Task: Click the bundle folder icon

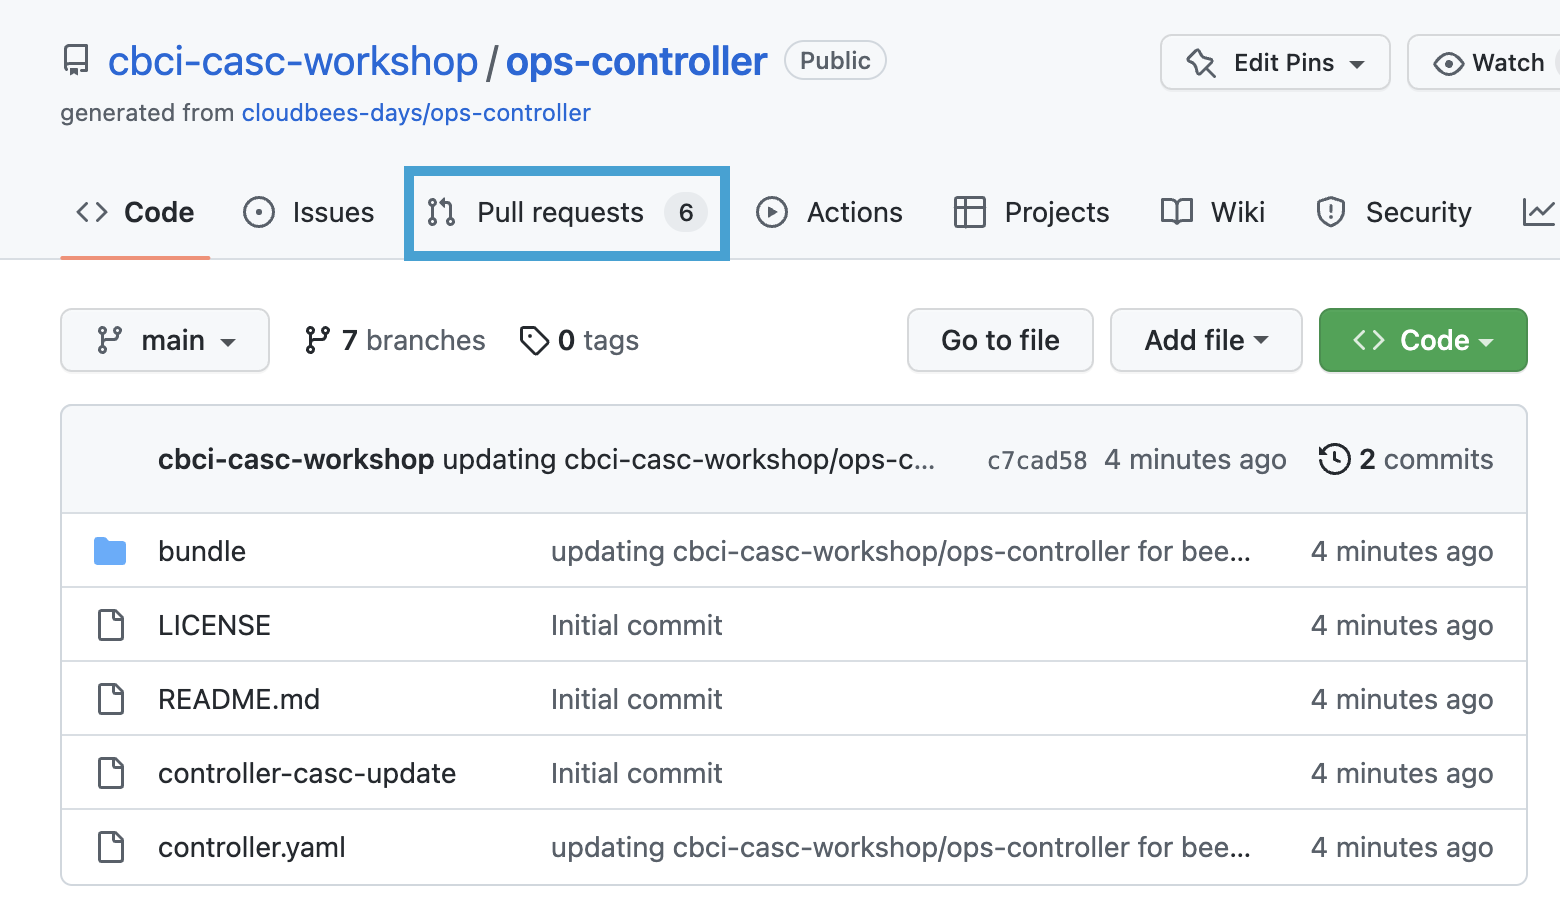Action: point(110,551)
